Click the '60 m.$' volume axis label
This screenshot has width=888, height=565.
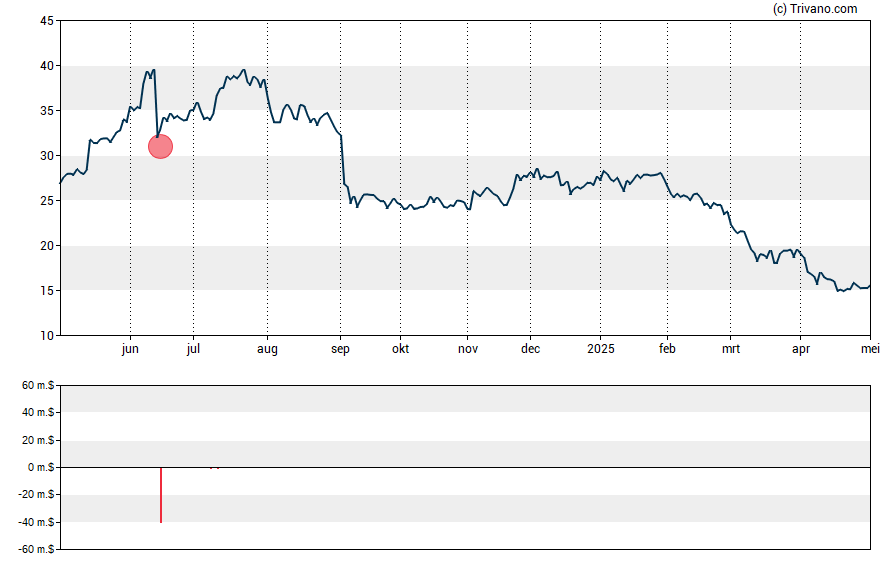point(38,386)
